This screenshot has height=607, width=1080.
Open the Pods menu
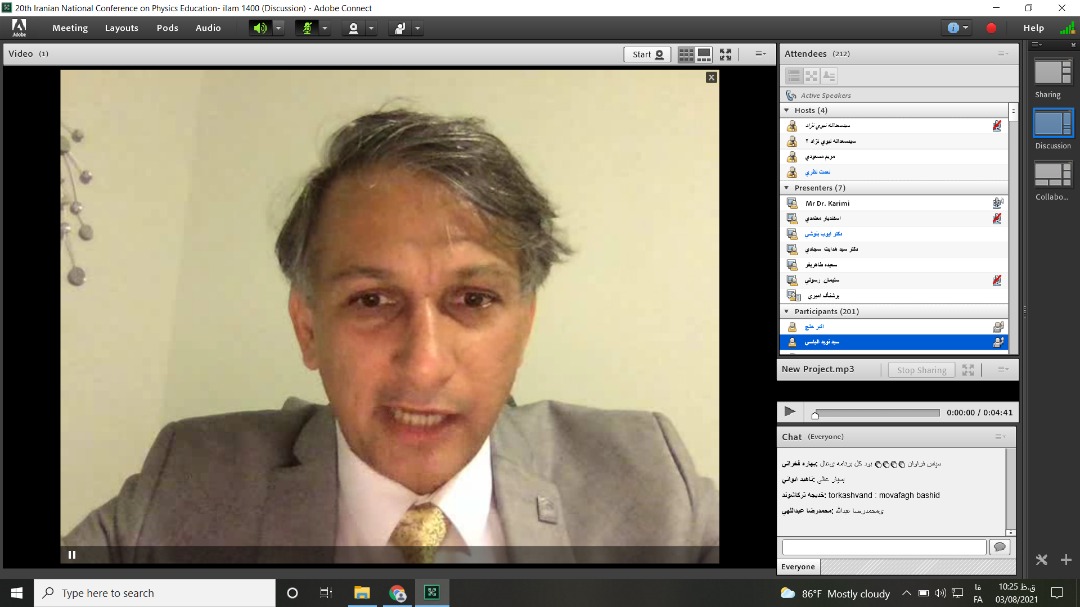coord(167,28)
